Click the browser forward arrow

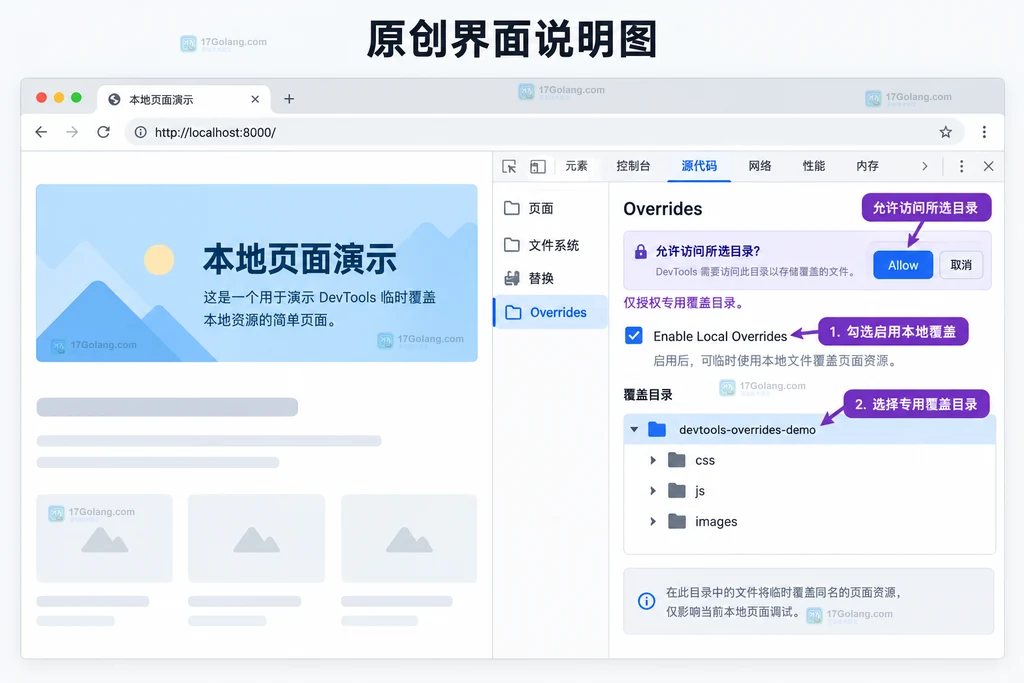(x=72, y=132)
